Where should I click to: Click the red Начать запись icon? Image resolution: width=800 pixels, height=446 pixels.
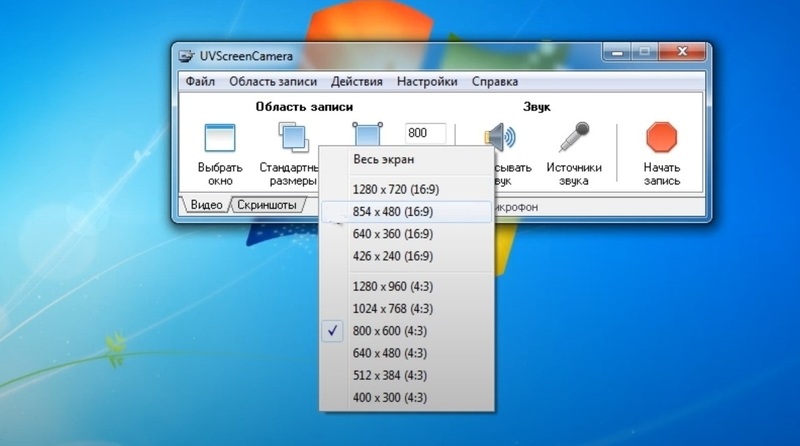[x=661, y=137]
